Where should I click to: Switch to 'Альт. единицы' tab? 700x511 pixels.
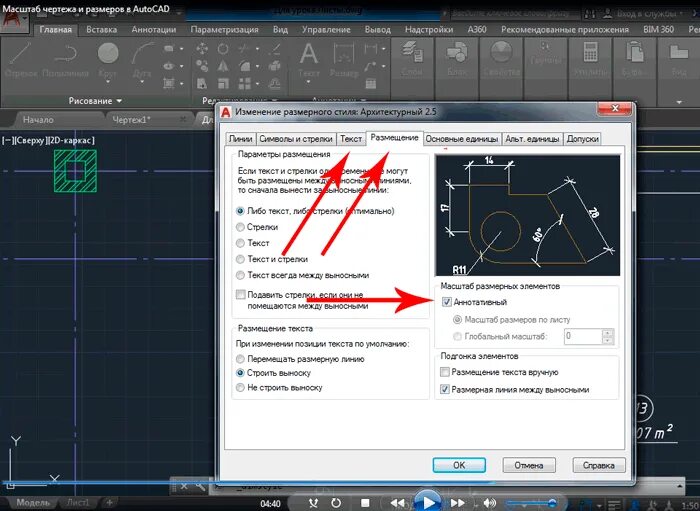pos(532,139)
